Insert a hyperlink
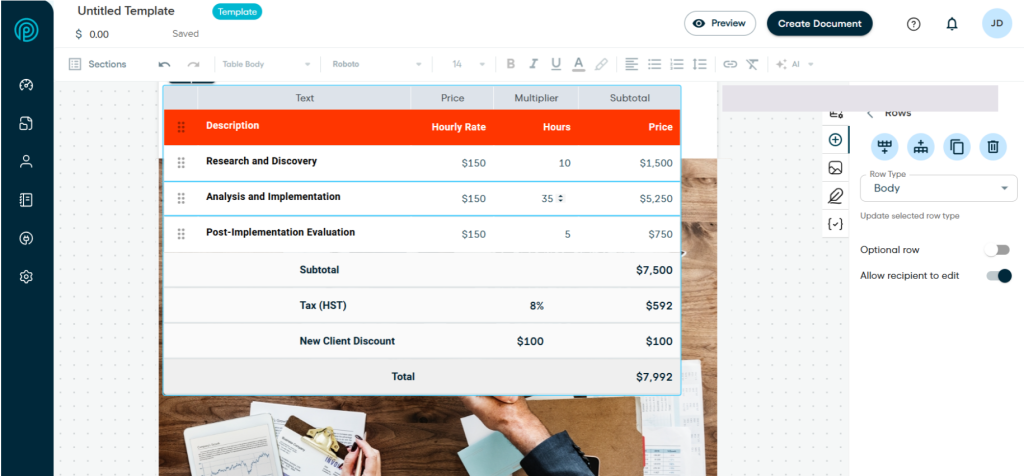The image size is (1024, 476). 730,64
